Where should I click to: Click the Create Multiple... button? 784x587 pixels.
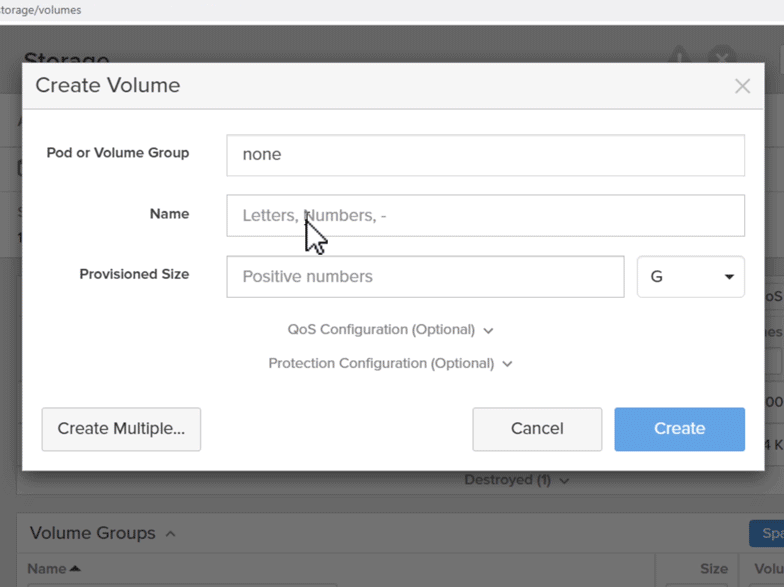121,429
